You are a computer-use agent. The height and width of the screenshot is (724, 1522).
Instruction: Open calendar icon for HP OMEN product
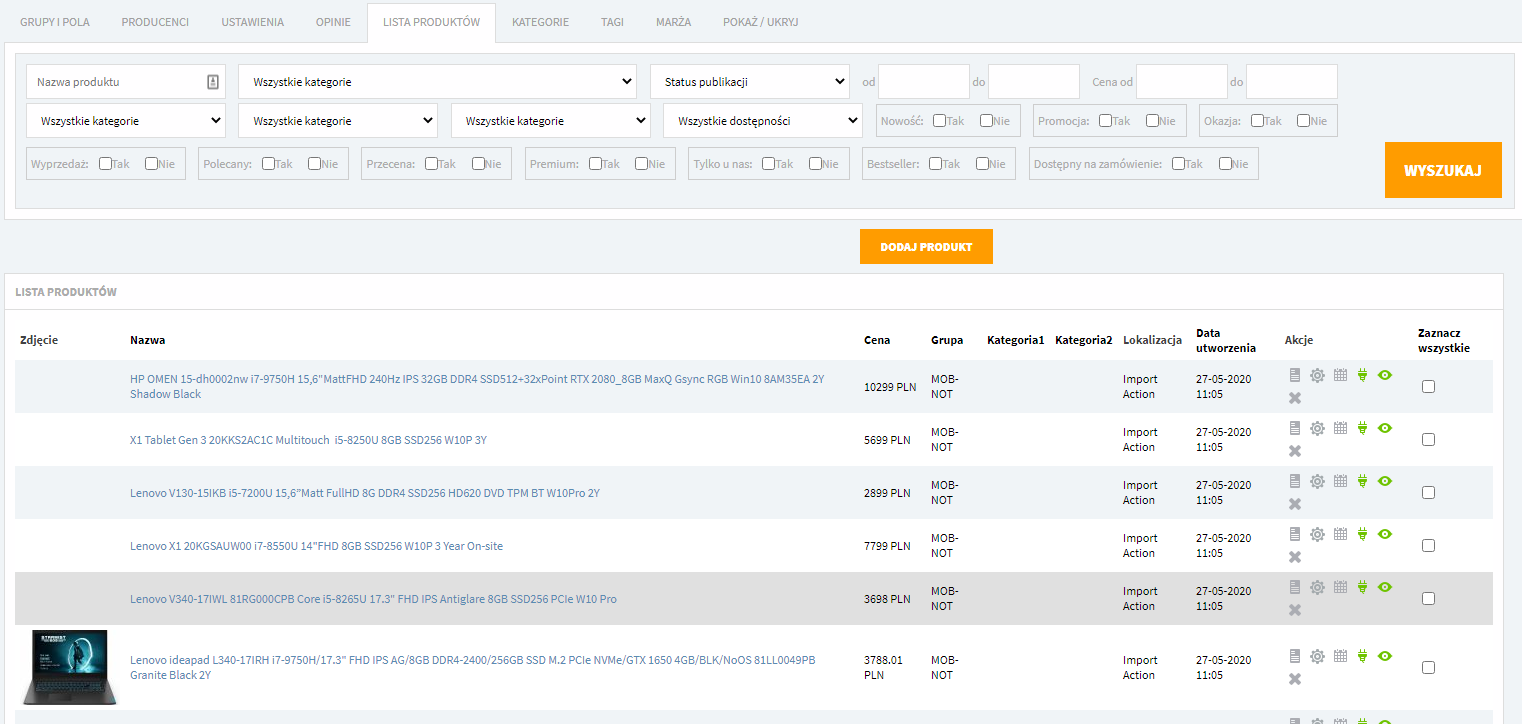(1341, 375)
